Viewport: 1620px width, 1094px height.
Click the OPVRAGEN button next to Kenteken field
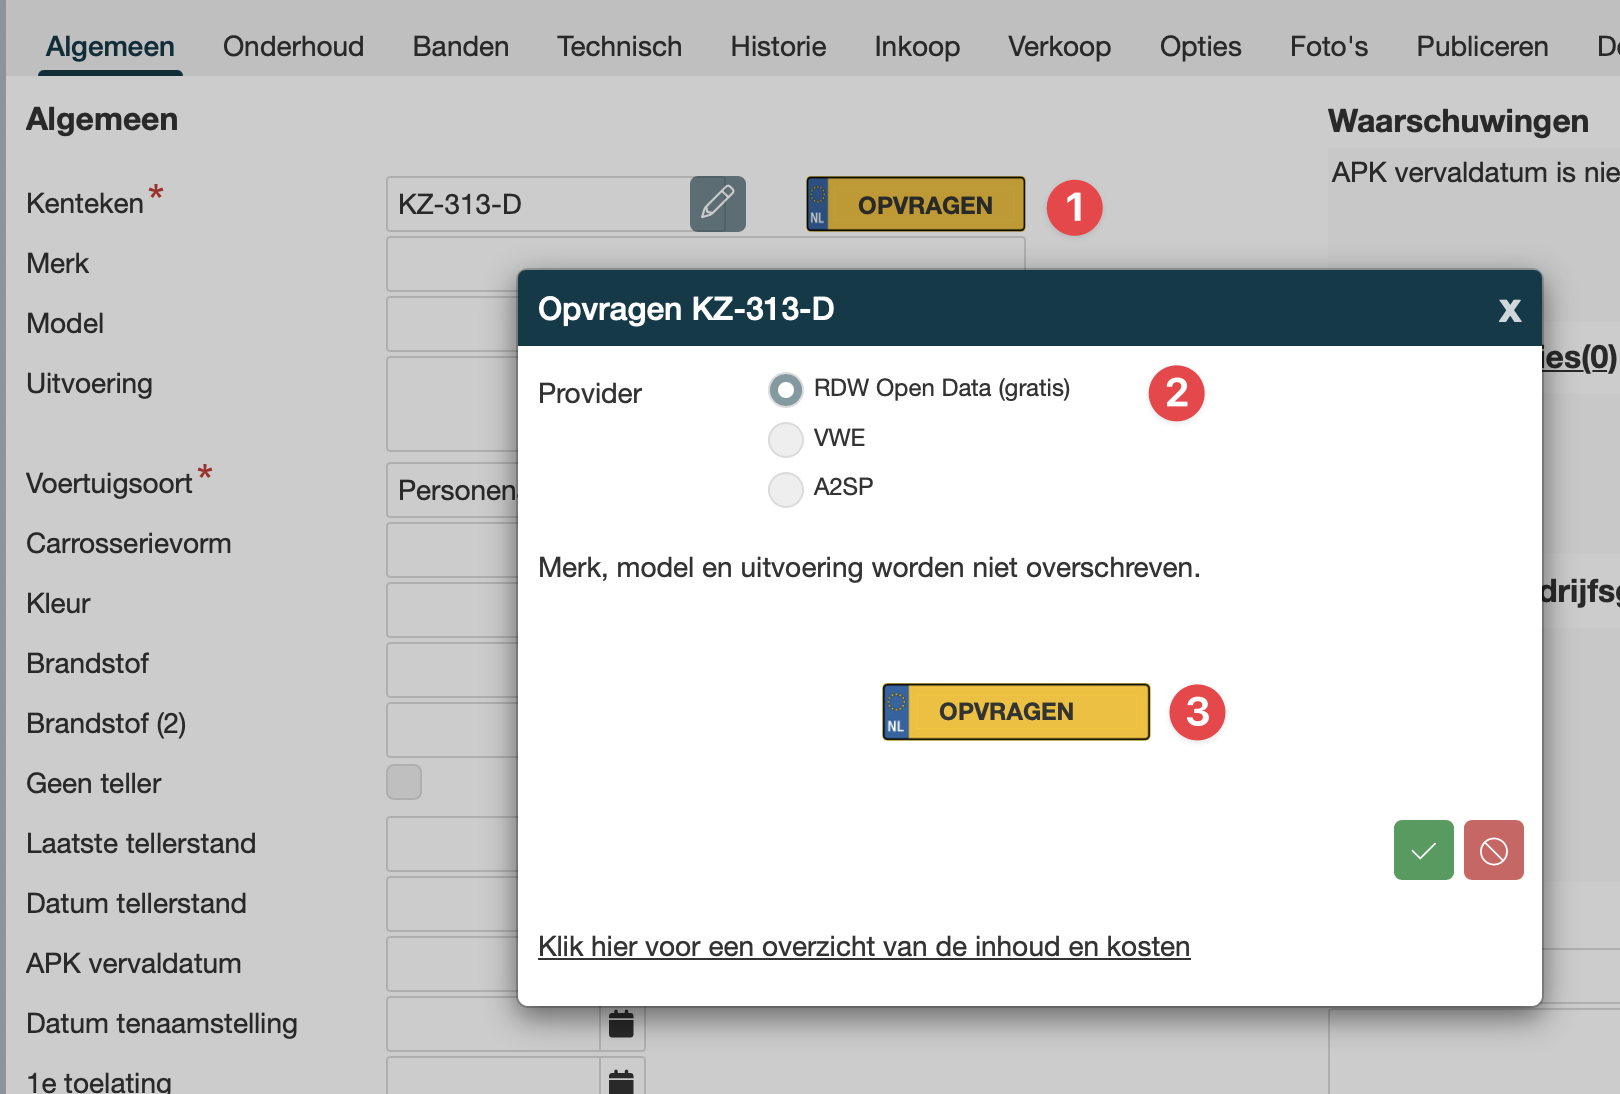point(915,205)
